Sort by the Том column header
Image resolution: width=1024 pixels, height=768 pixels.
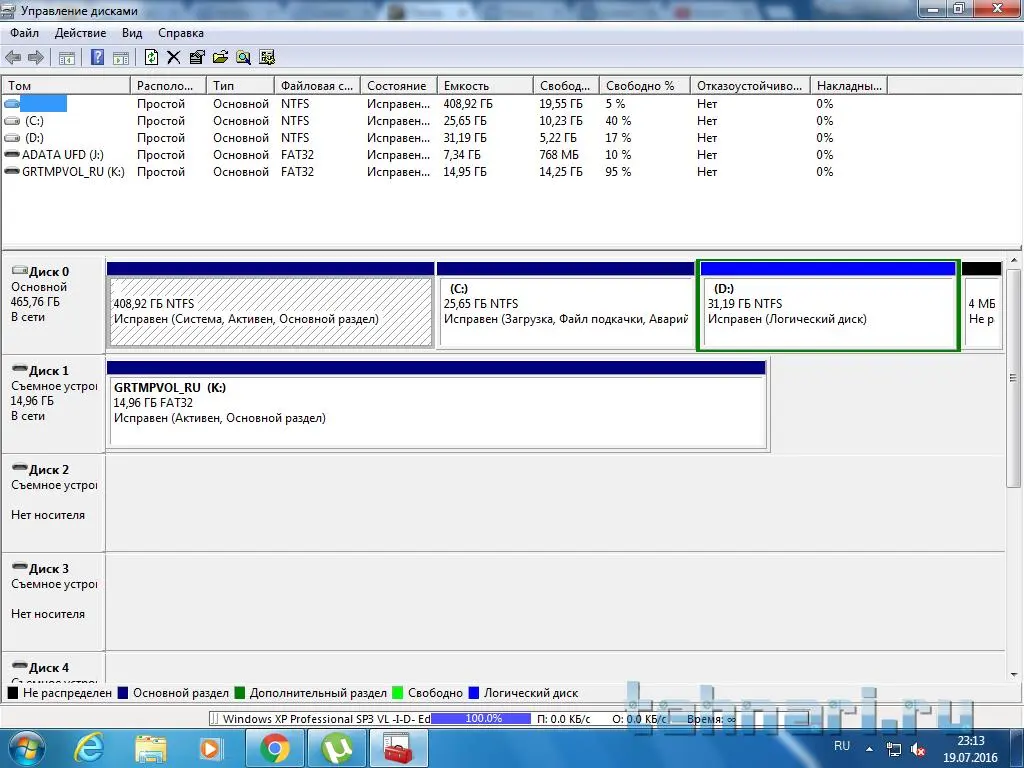click(66, 86)
